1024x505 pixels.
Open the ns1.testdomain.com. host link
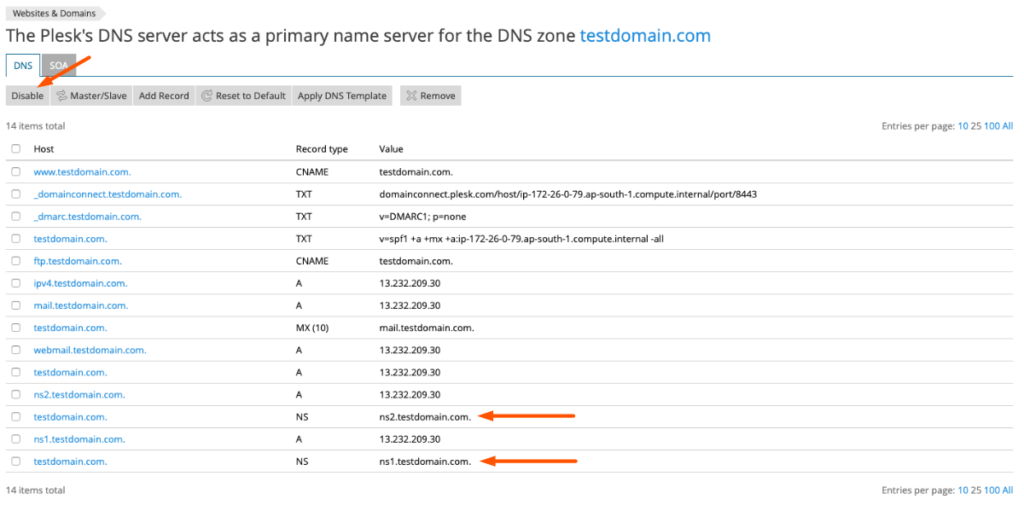(80, 438)
